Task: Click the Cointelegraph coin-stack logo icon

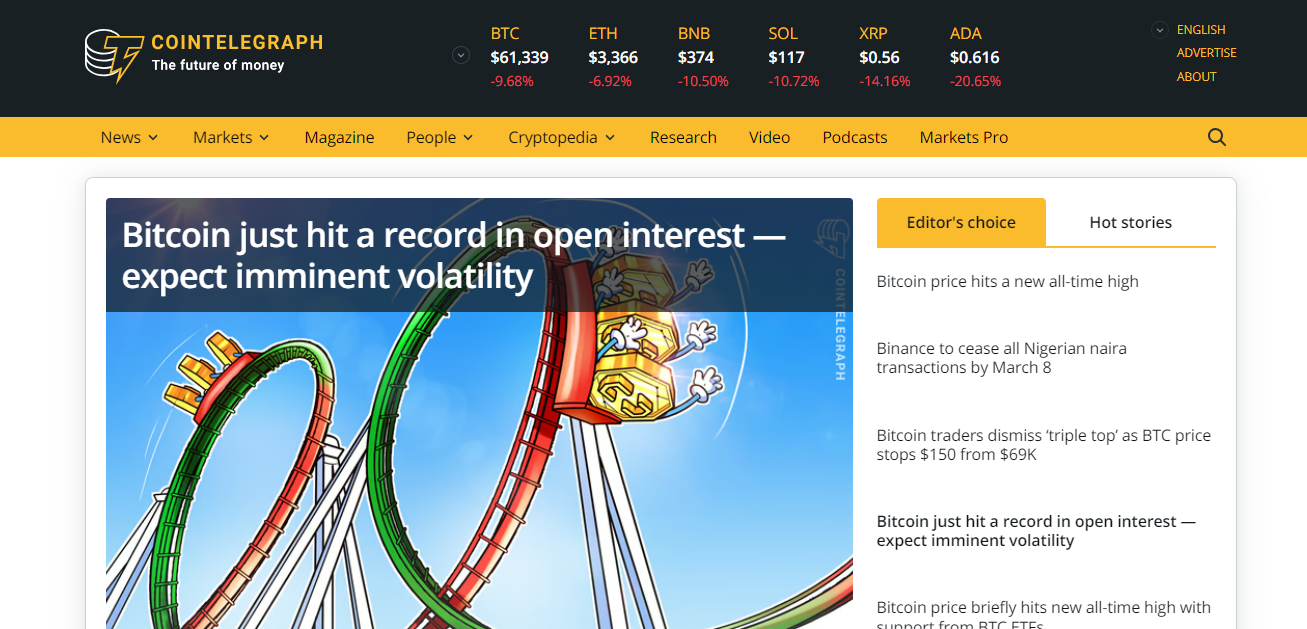Action: (113, 54)
